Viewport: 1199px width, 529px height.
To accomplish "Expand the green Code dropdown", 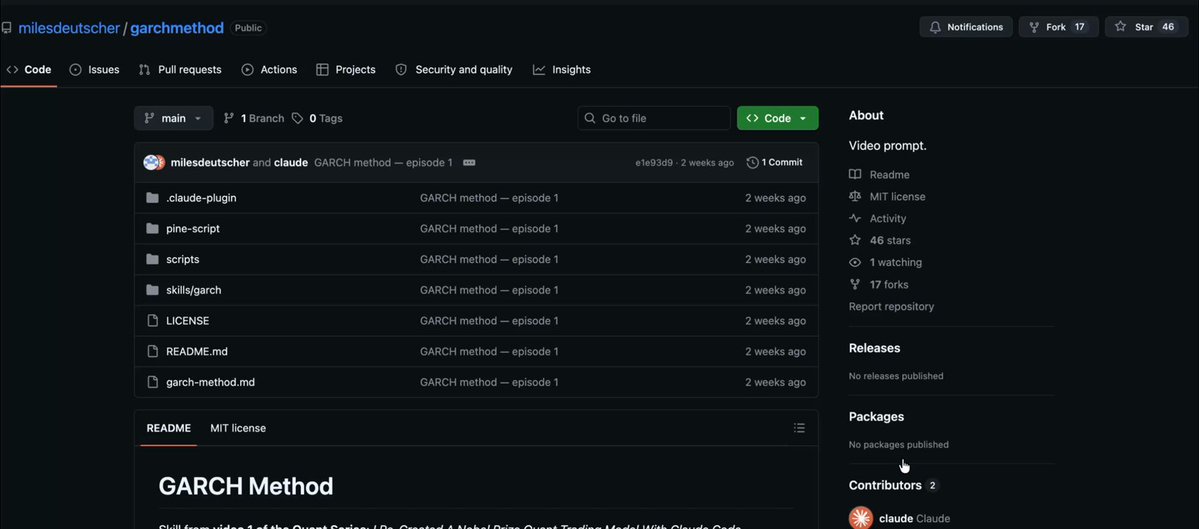I will [778, 118].
